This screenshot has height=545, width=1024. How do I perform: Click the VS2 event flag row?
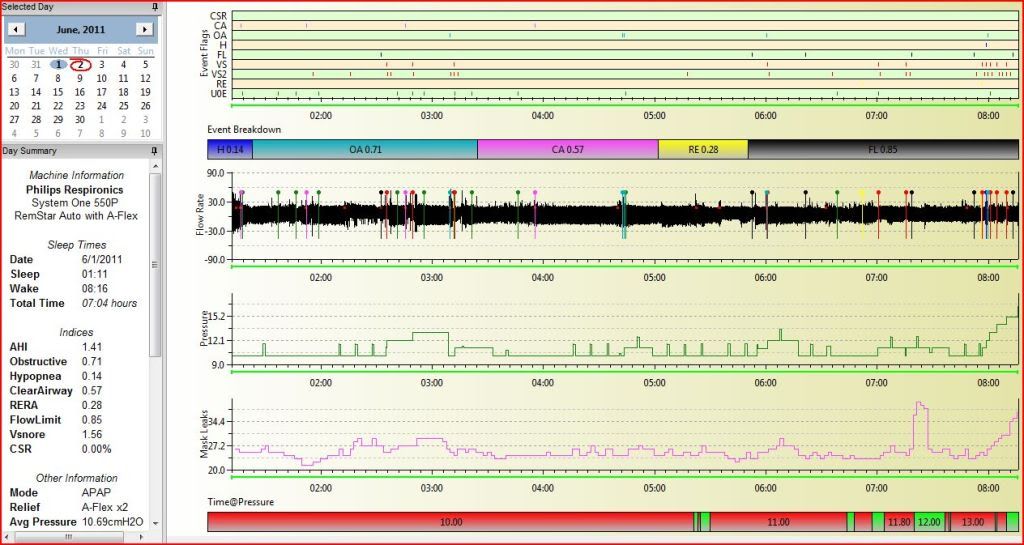[x=625, y=74]
